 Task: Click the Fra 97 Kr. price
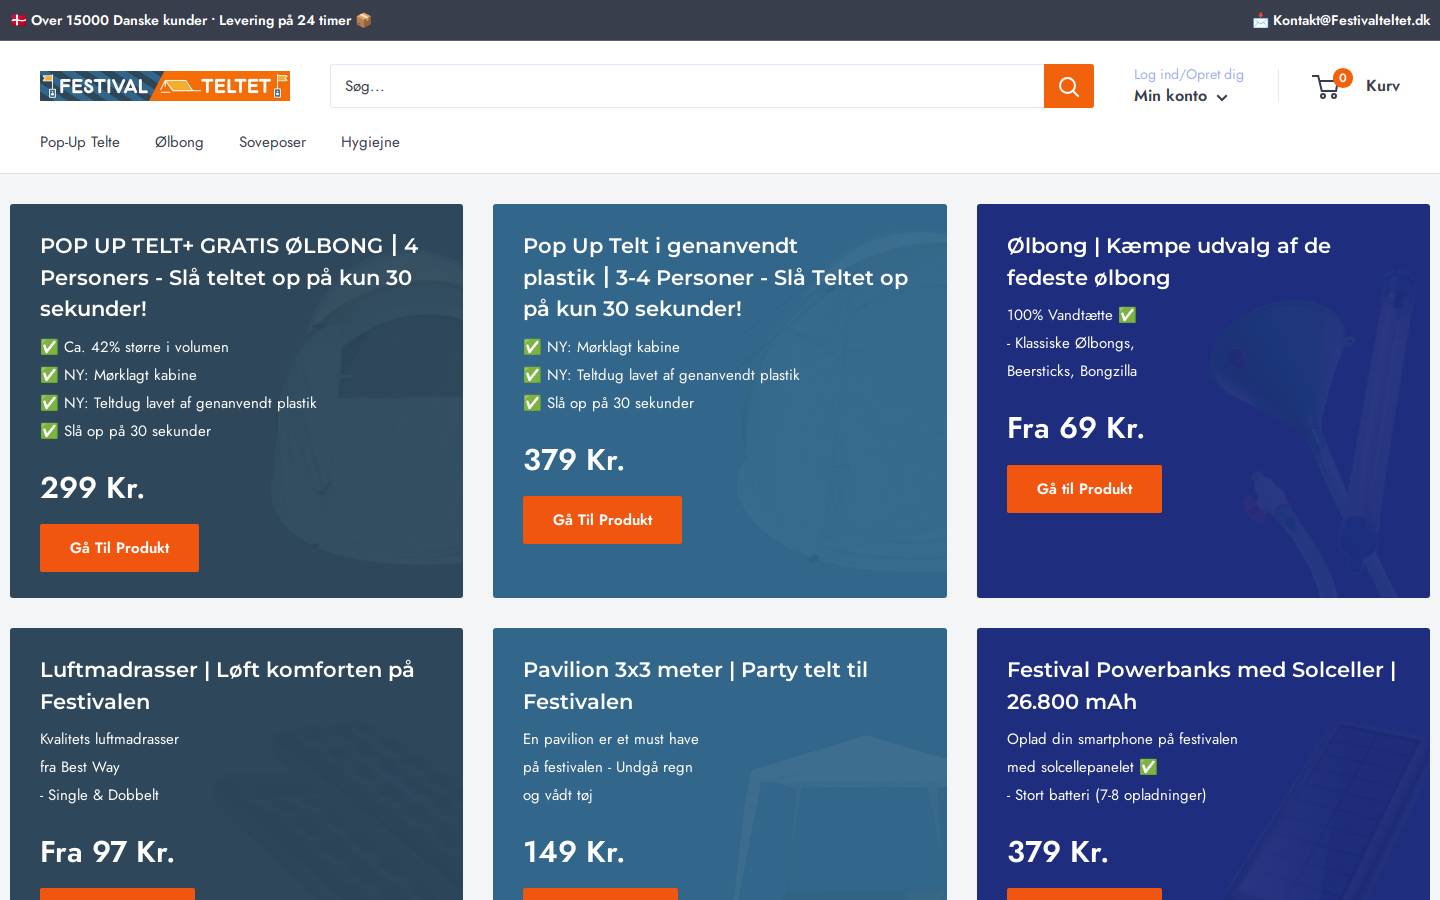107,852
